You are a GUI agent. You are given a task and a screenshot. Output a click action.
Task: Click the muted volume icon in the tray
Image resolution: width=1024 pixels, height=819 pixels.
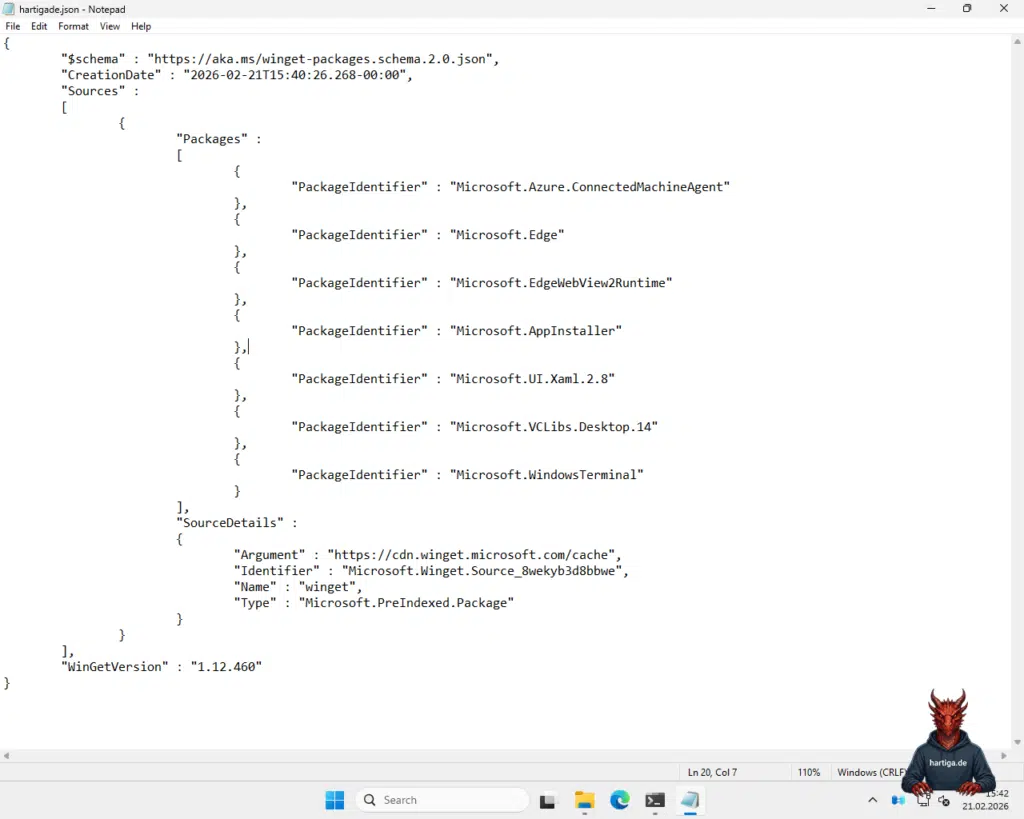944,801
